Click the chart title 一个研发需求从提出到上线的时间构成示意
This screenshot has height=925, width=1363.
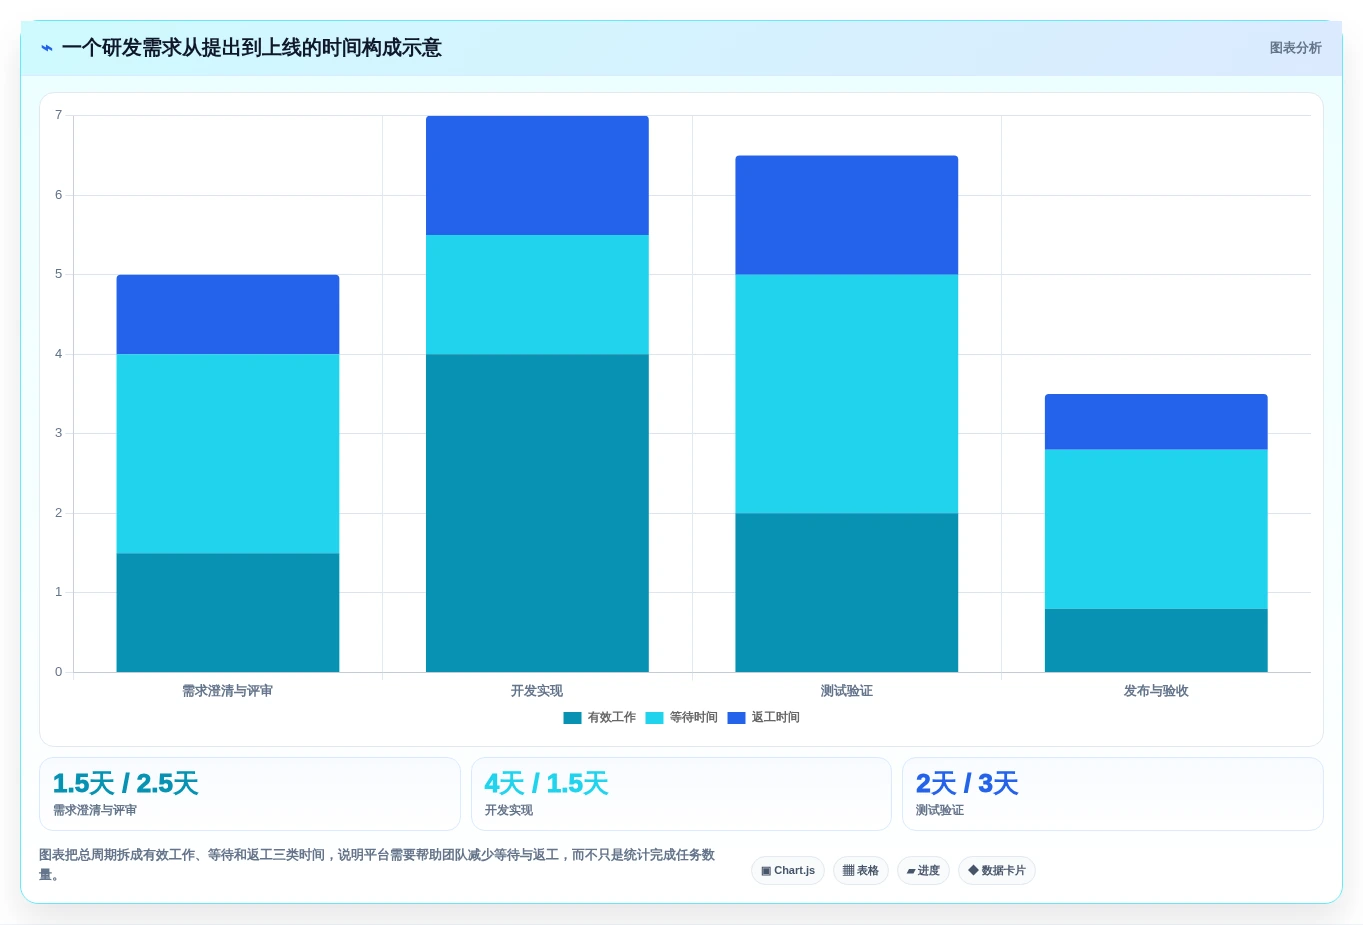252,48
